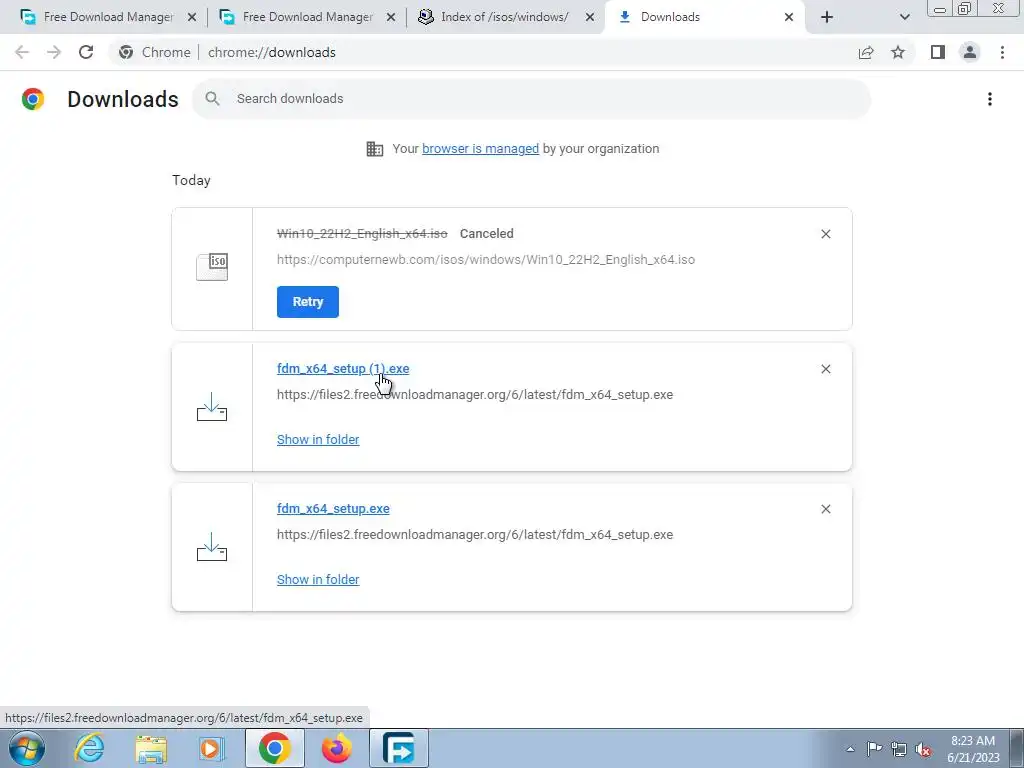
Task: Show fdm_x64_setup (1).exe in folder
Action: [x=318, y=440]
